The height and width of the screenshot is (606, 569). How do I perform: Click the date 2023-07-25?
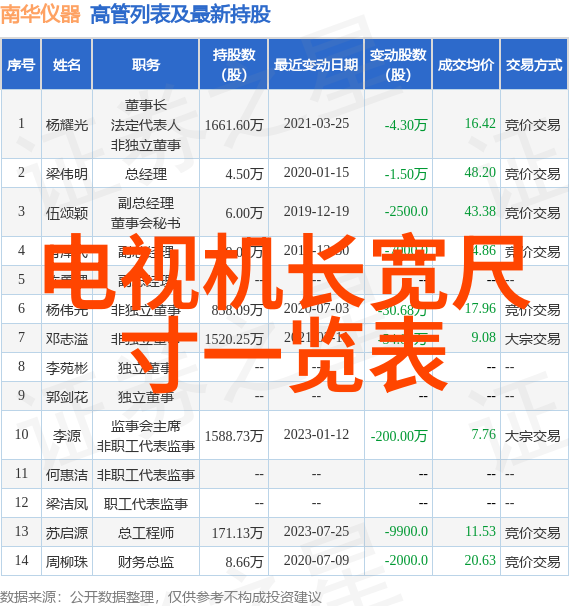[316, 531]
